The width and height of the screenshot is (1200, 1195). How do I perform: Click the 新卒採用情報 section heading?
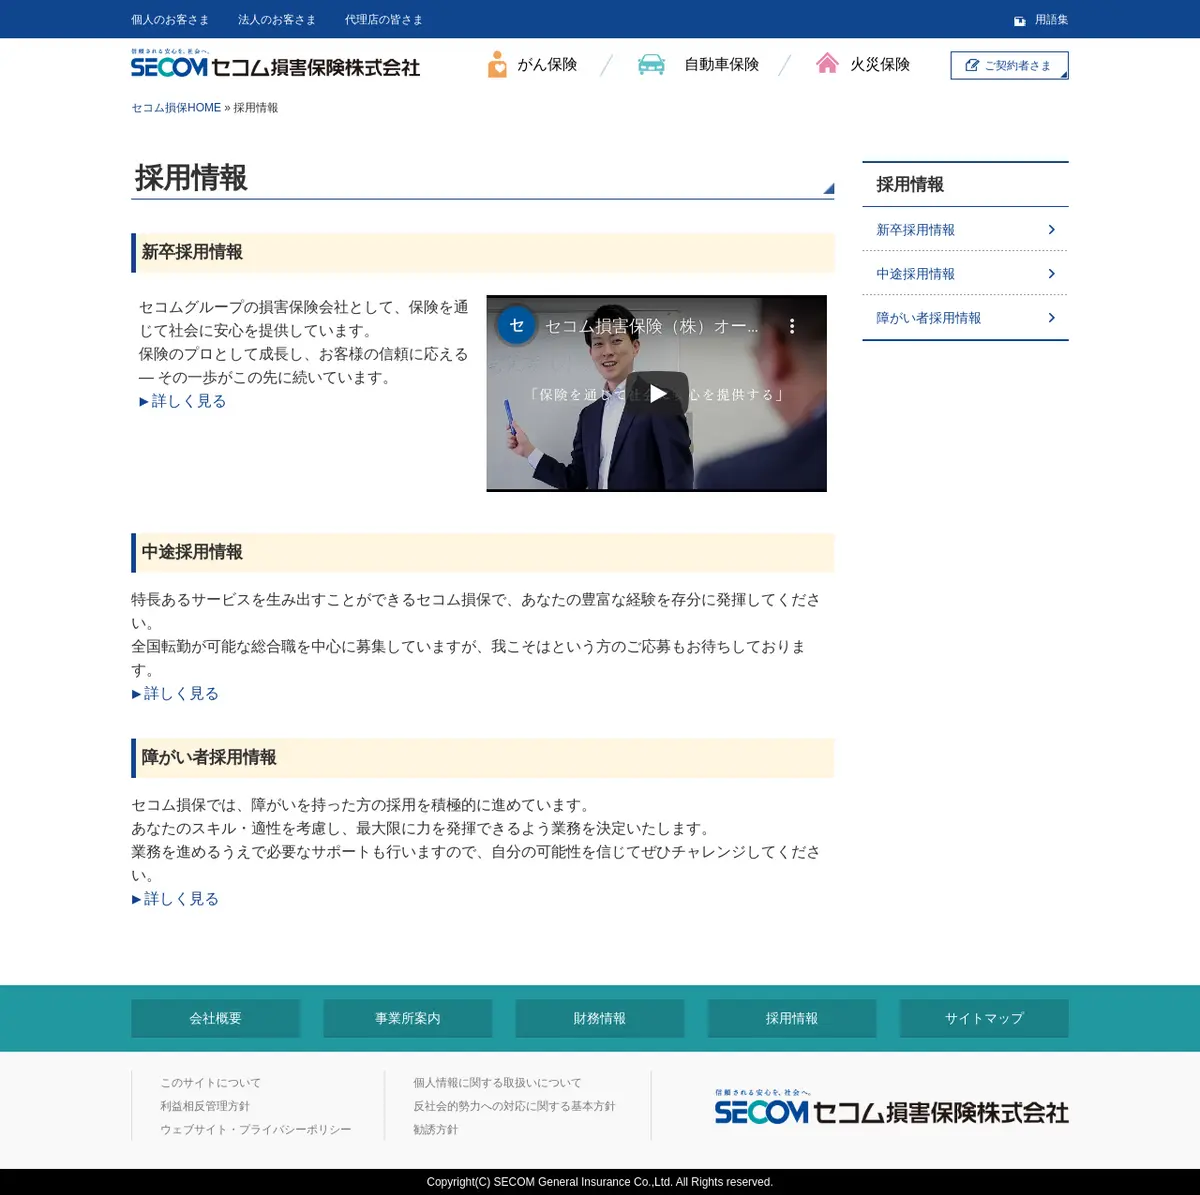192,252
